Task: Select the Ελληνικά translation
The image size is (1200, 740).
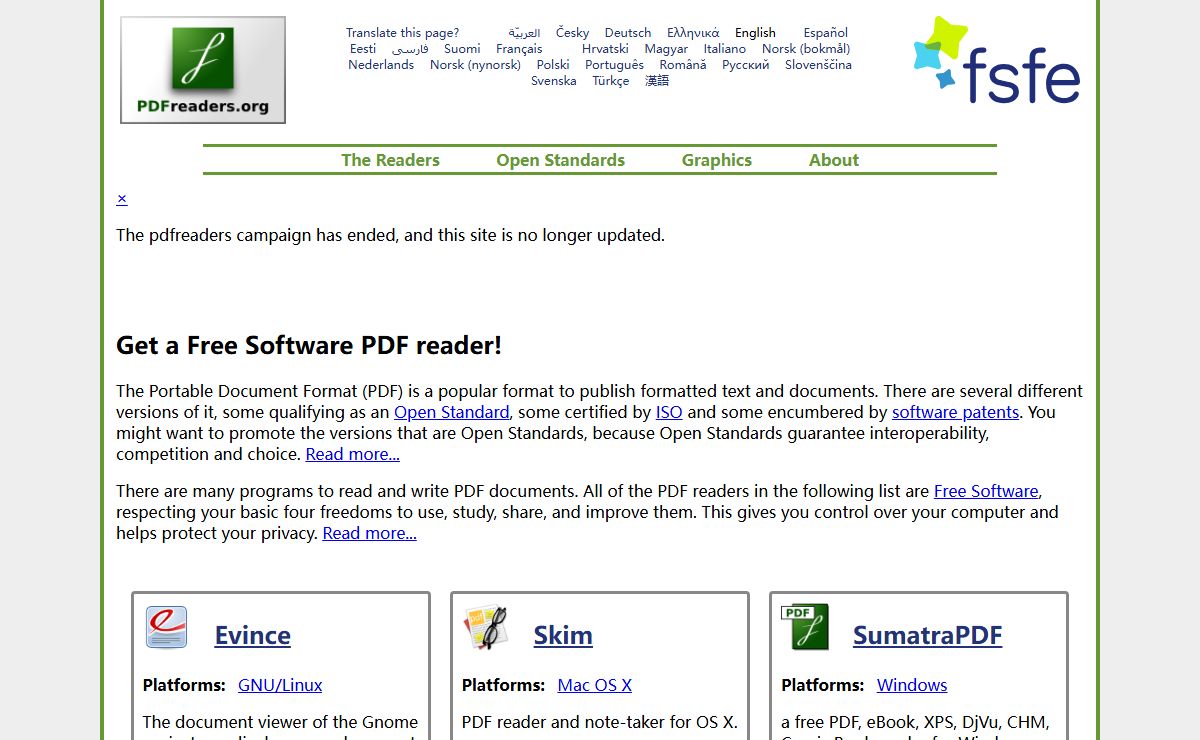Action: pos(693,33)
